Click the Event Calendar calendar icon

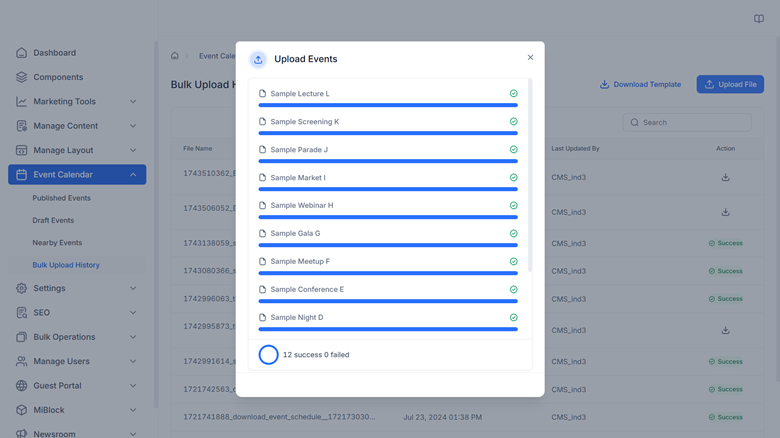pyautogui.click(x=21, y=175)
